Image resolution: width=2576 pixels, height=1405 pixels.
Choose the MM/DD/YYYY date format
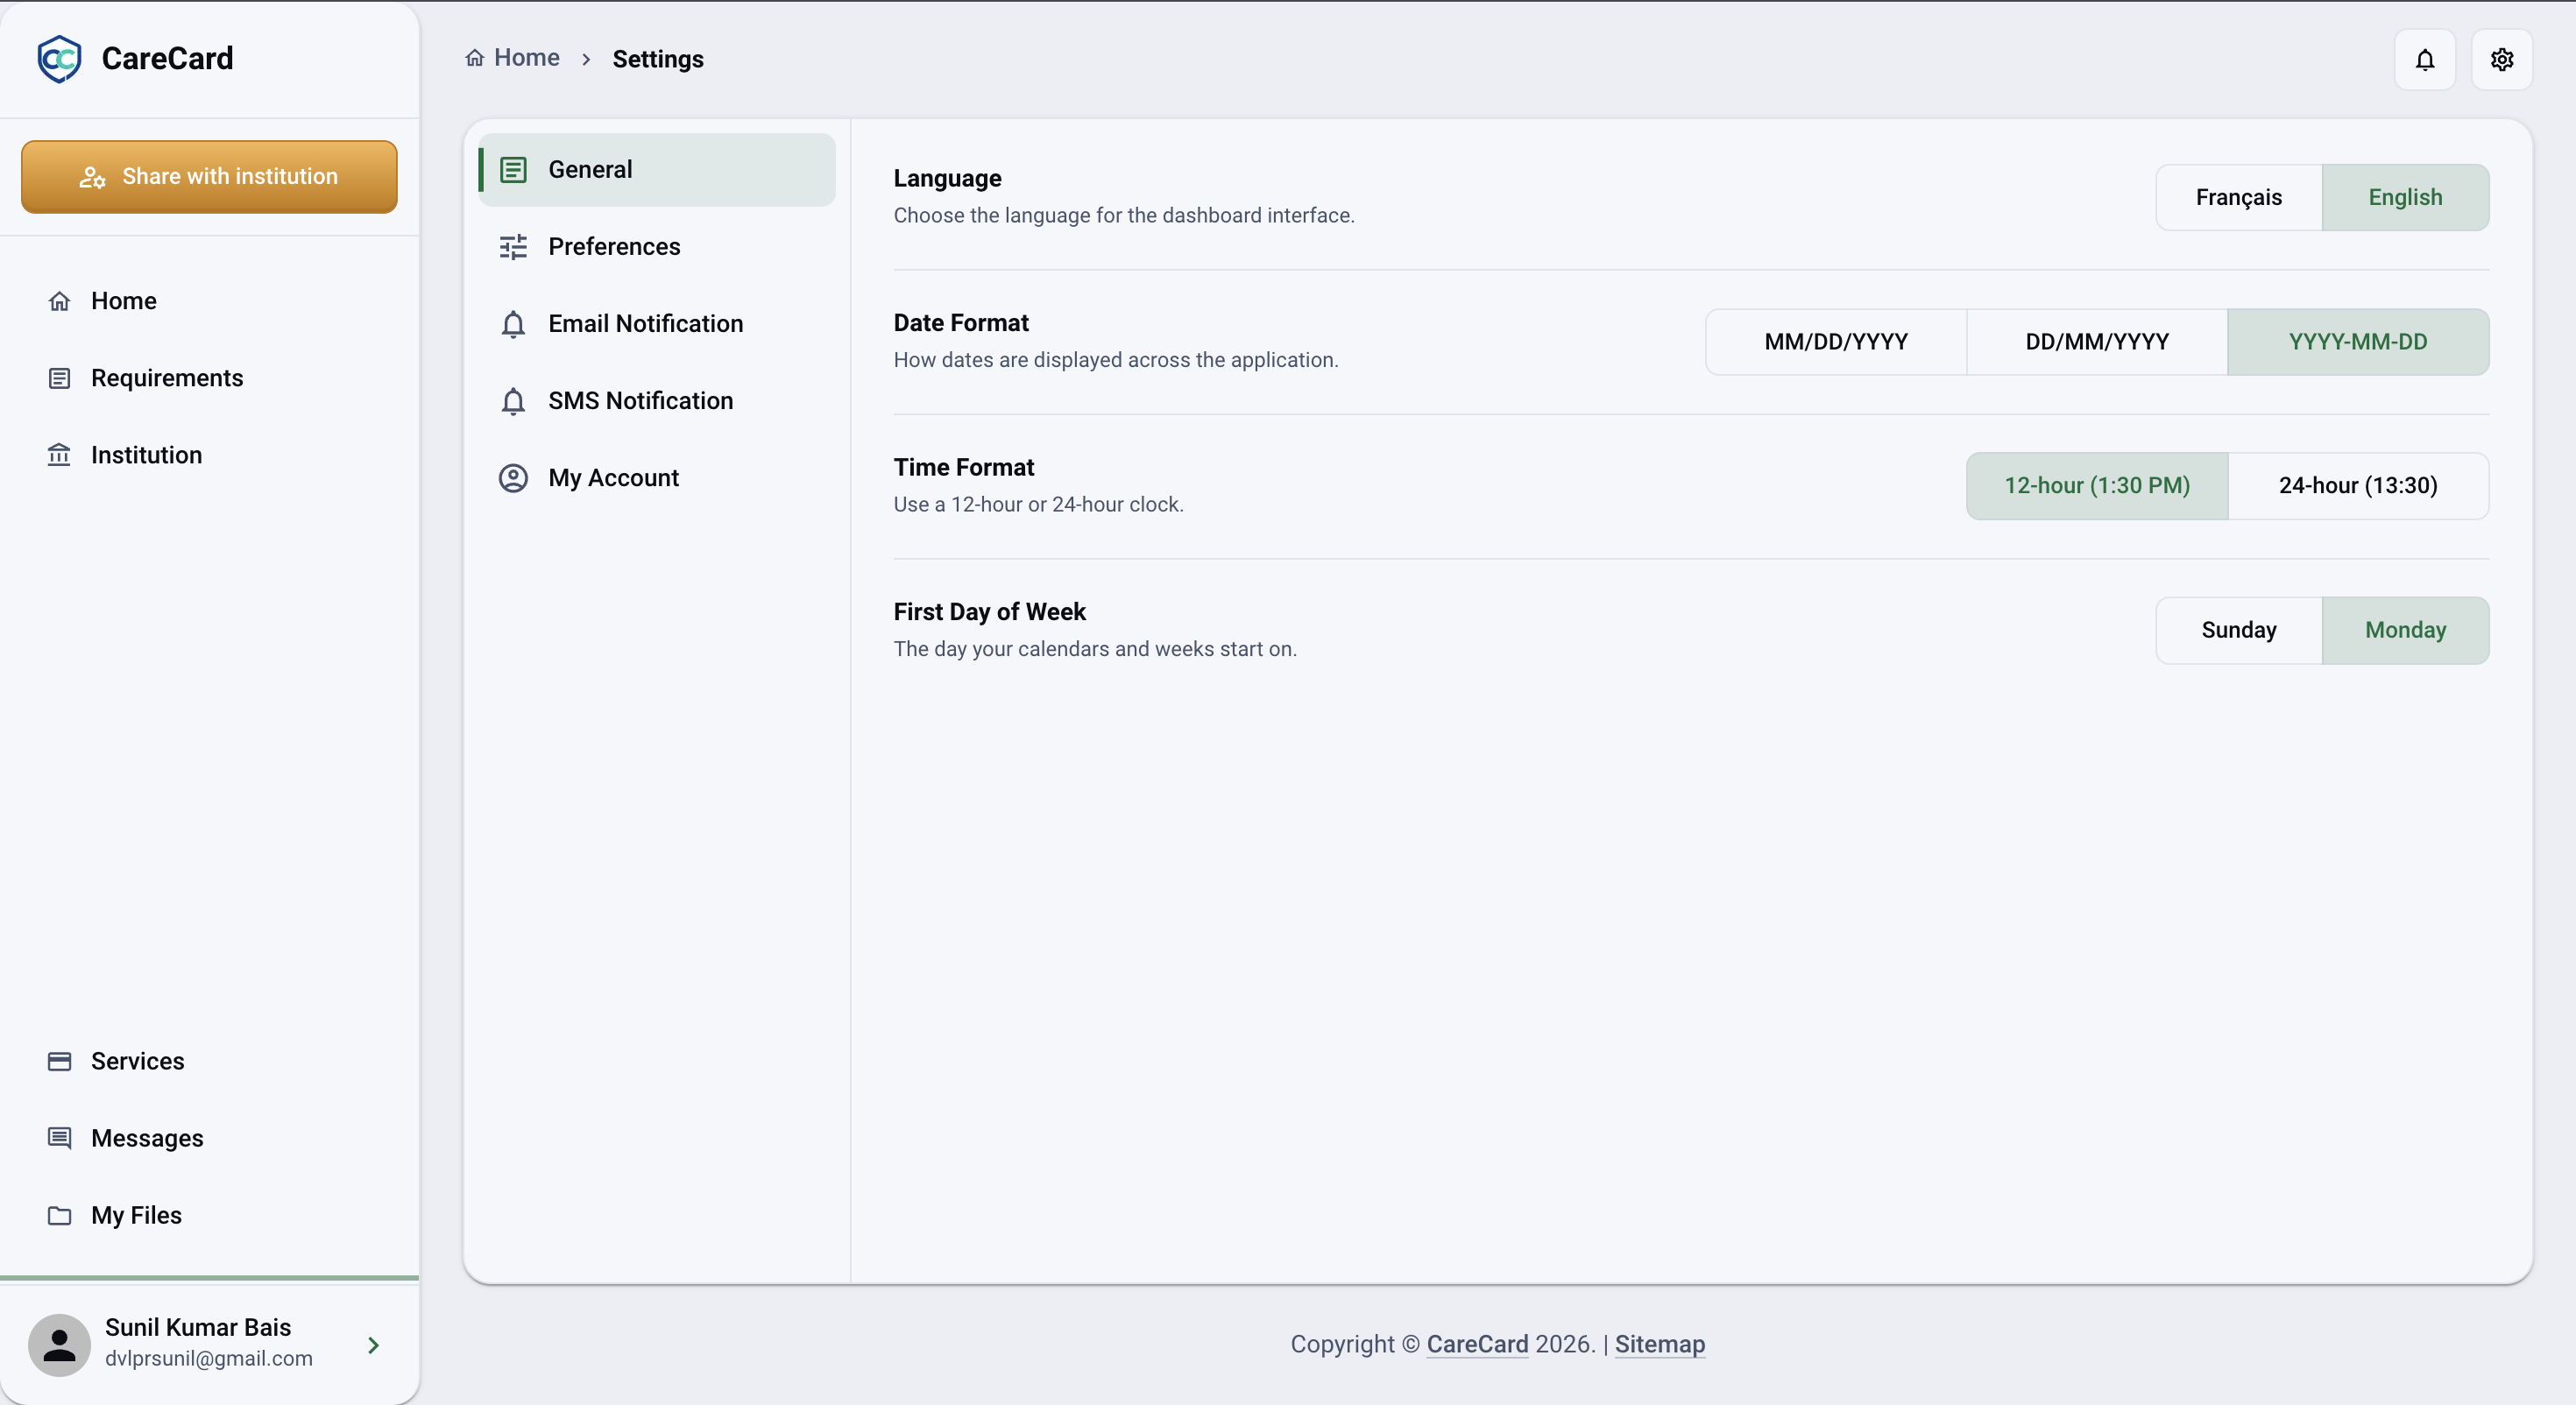click(x=1835, y=342)
